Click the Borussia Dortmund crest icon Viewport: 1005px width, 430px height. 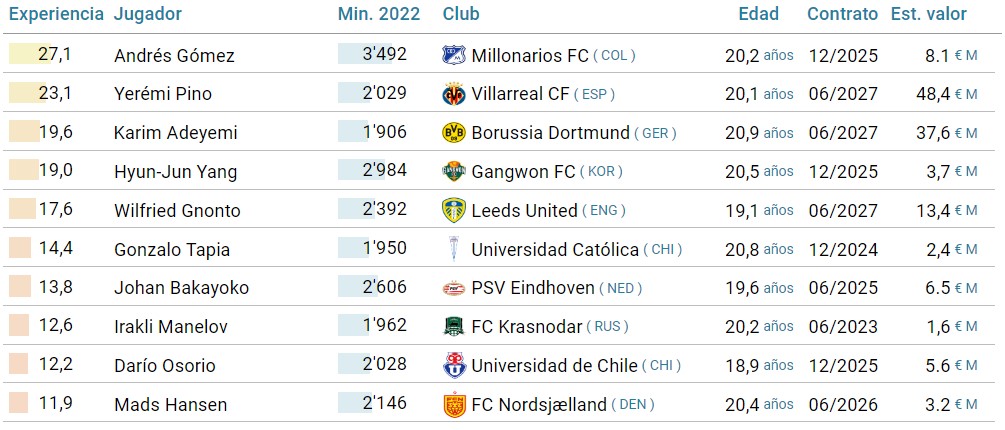[x=454, y=133]
